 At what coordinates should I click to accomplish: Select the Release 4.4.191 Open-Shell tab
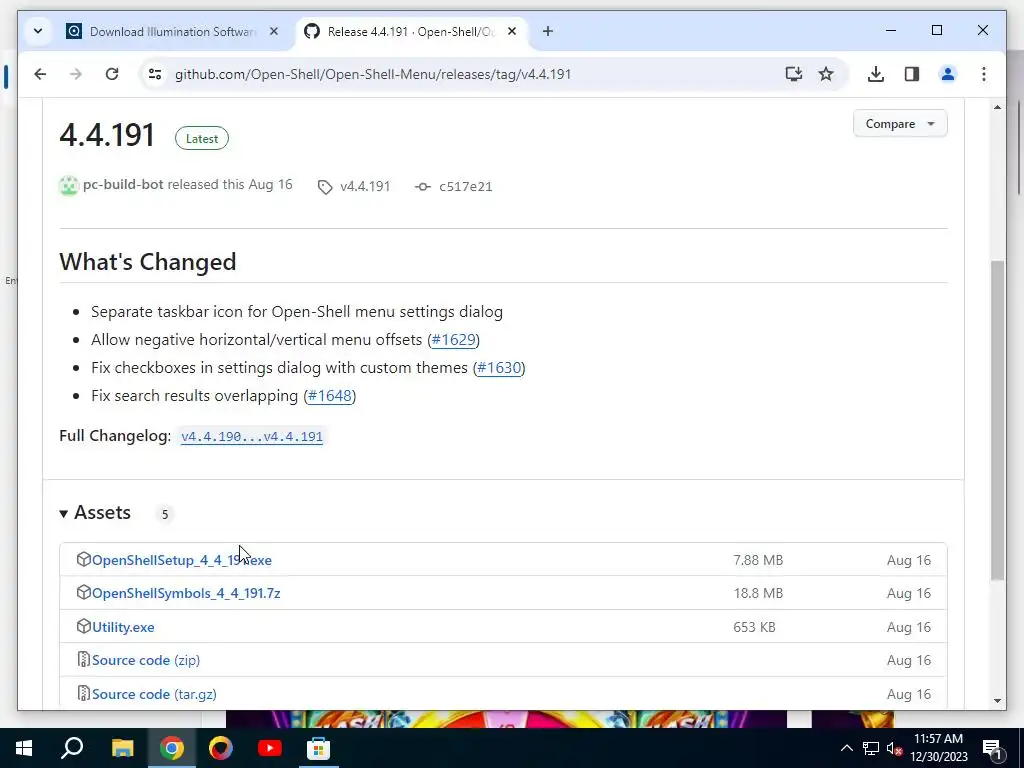411,31
